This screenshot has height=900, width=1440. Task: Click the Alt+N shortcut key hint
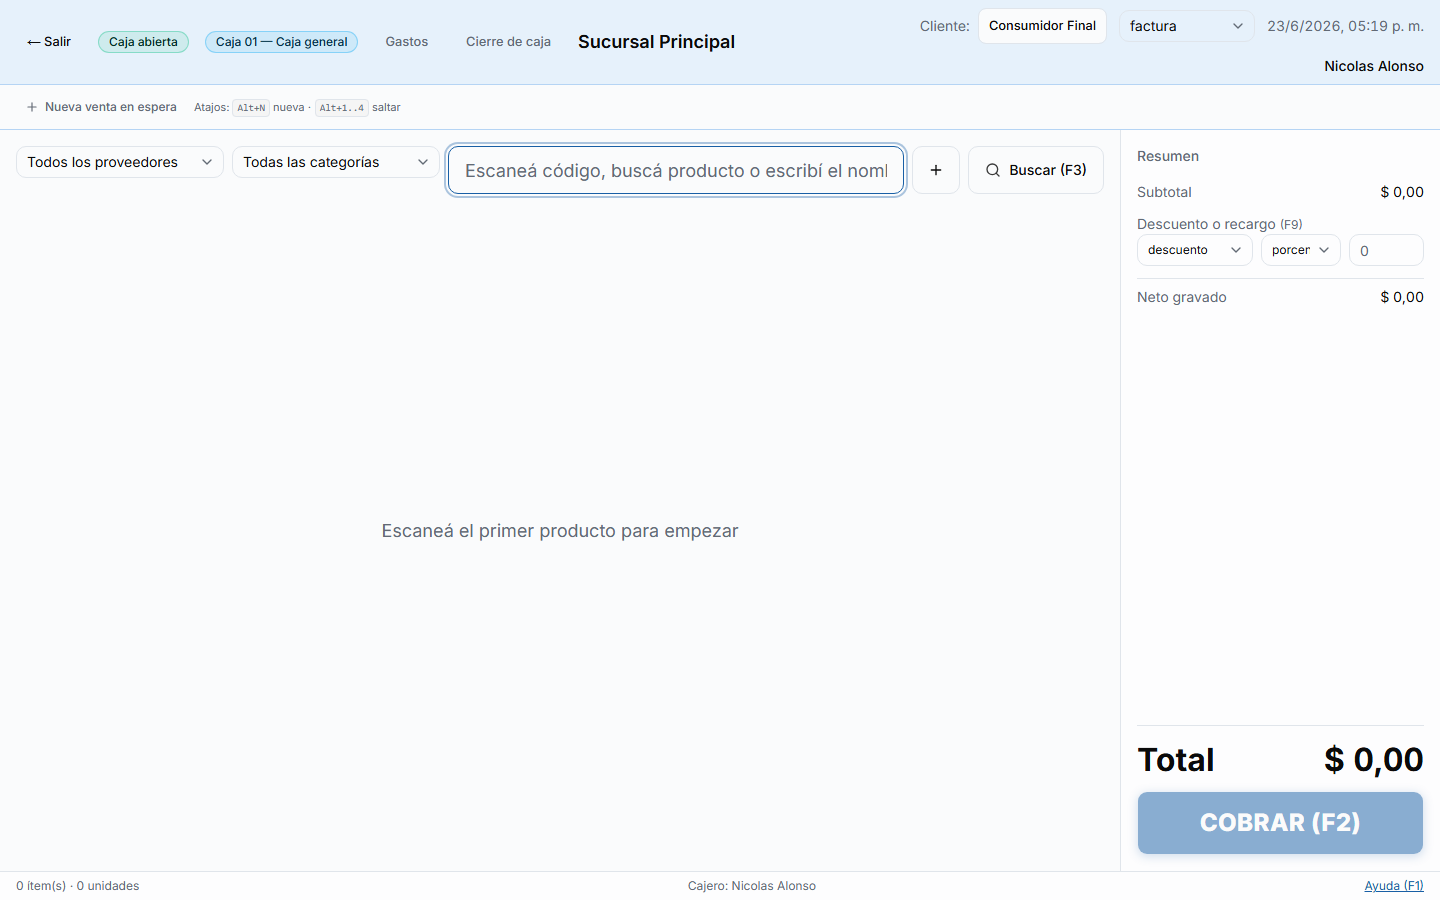click(251, 108)
